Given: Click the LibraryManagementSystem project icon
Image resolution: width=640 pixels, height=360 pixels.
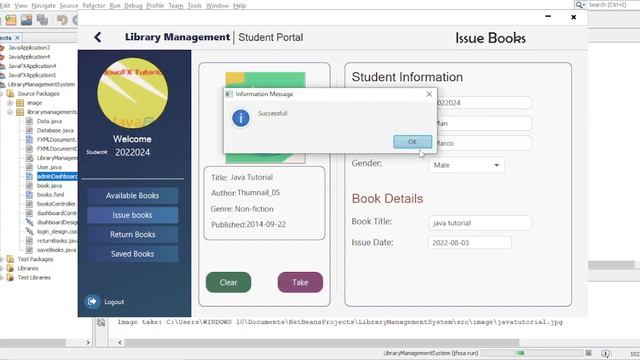Looking at the screenshot, I should 3,84.
